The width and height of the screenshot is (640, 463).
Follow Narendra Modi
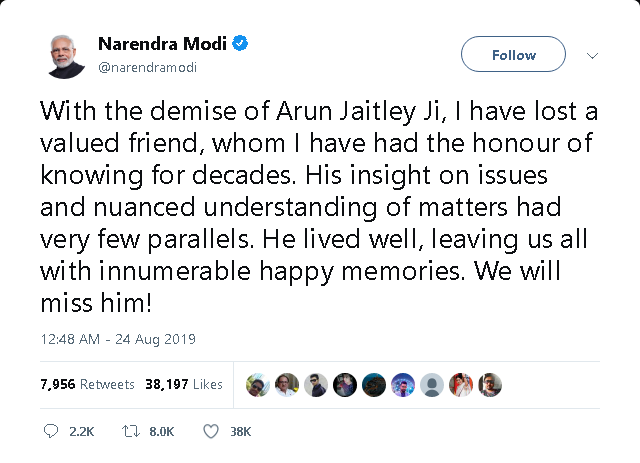click(x=513, y=55)
